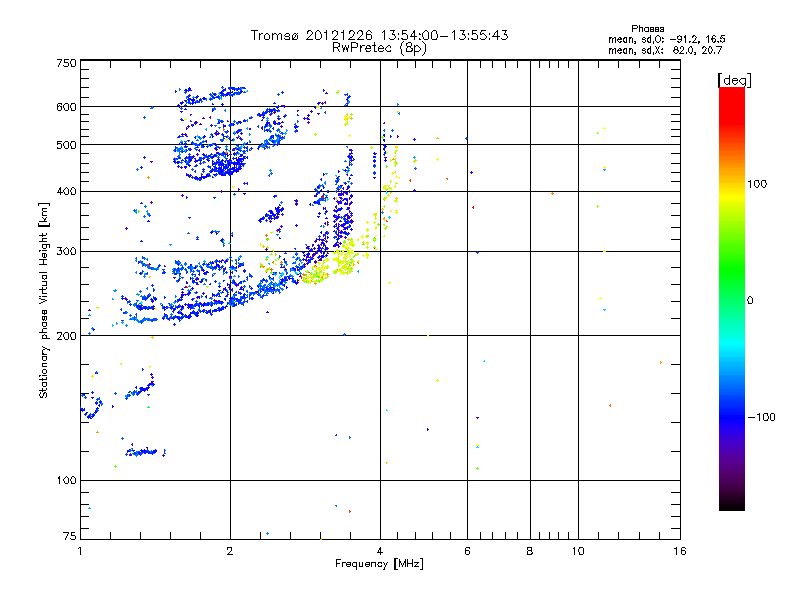Click the '8' frequency axis label
Viewport: 800px width, 600px height.
click(530, 551)
